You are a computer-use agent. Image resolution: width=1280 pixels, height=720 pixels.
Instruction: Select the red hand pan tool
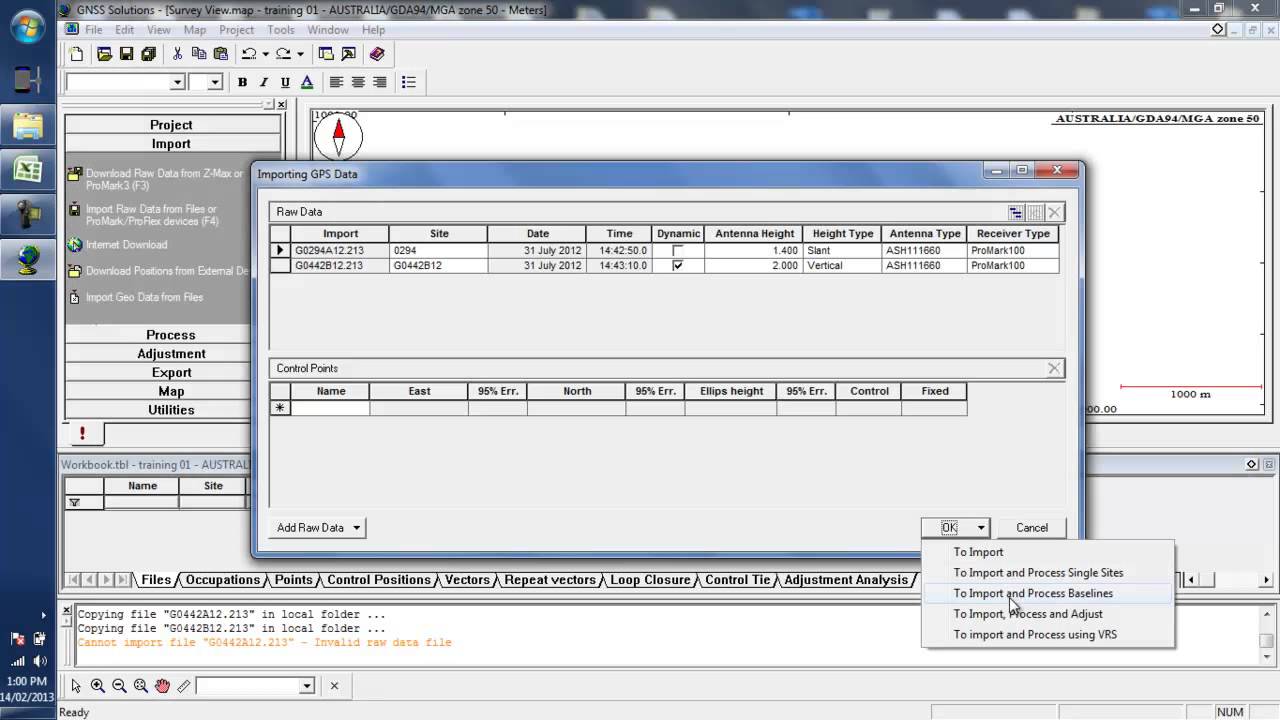coord(162,686)
